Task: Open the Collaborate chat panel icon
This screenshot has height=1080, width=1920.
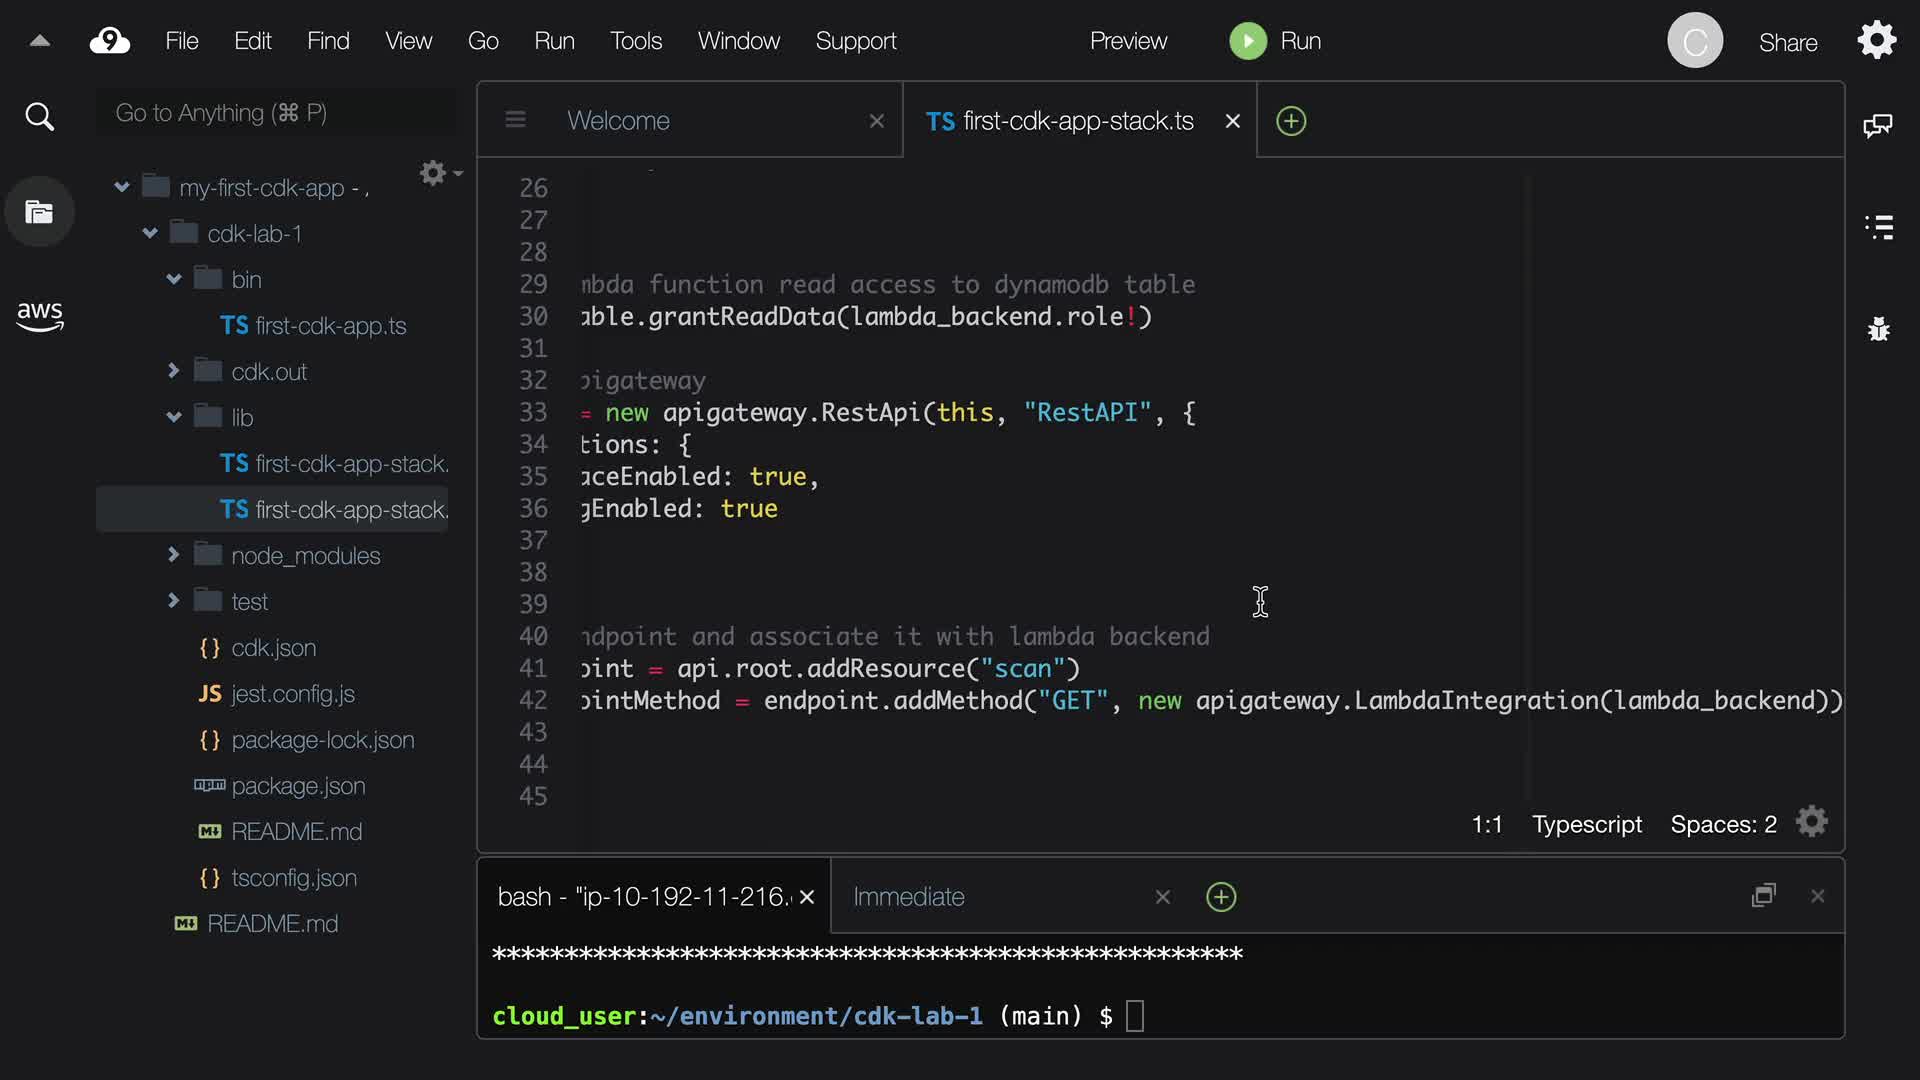Action: (x=1877, y=126)
